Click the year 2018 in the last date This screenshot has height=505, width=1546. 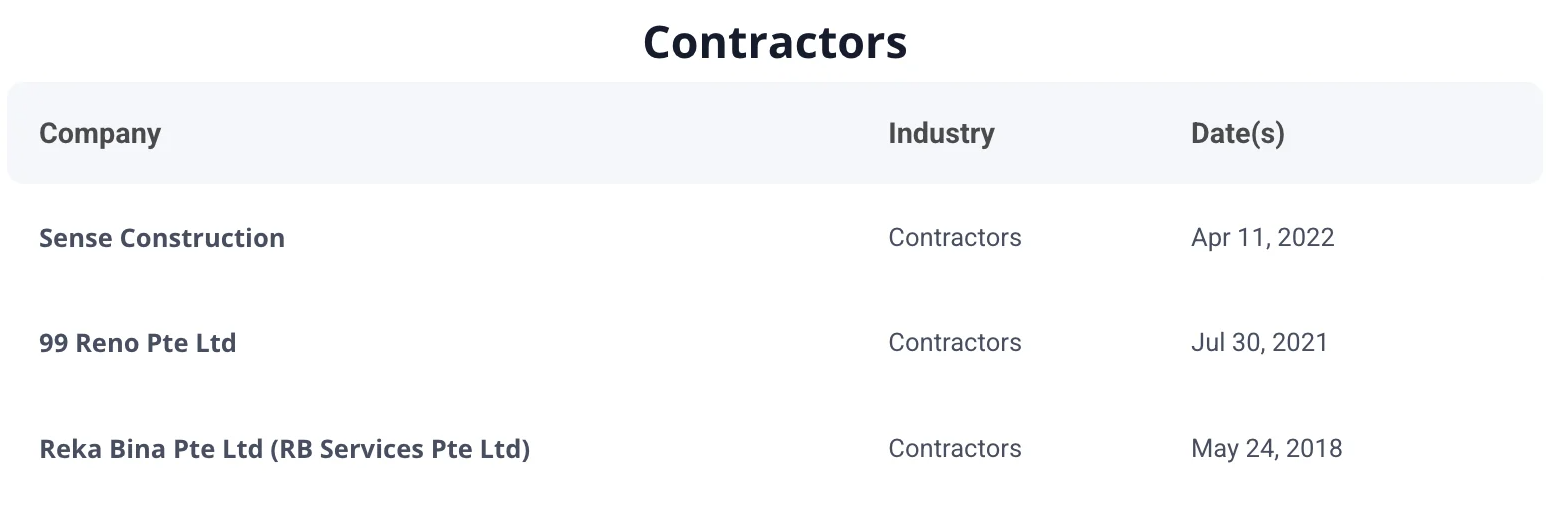click(x=1316, y=449)
